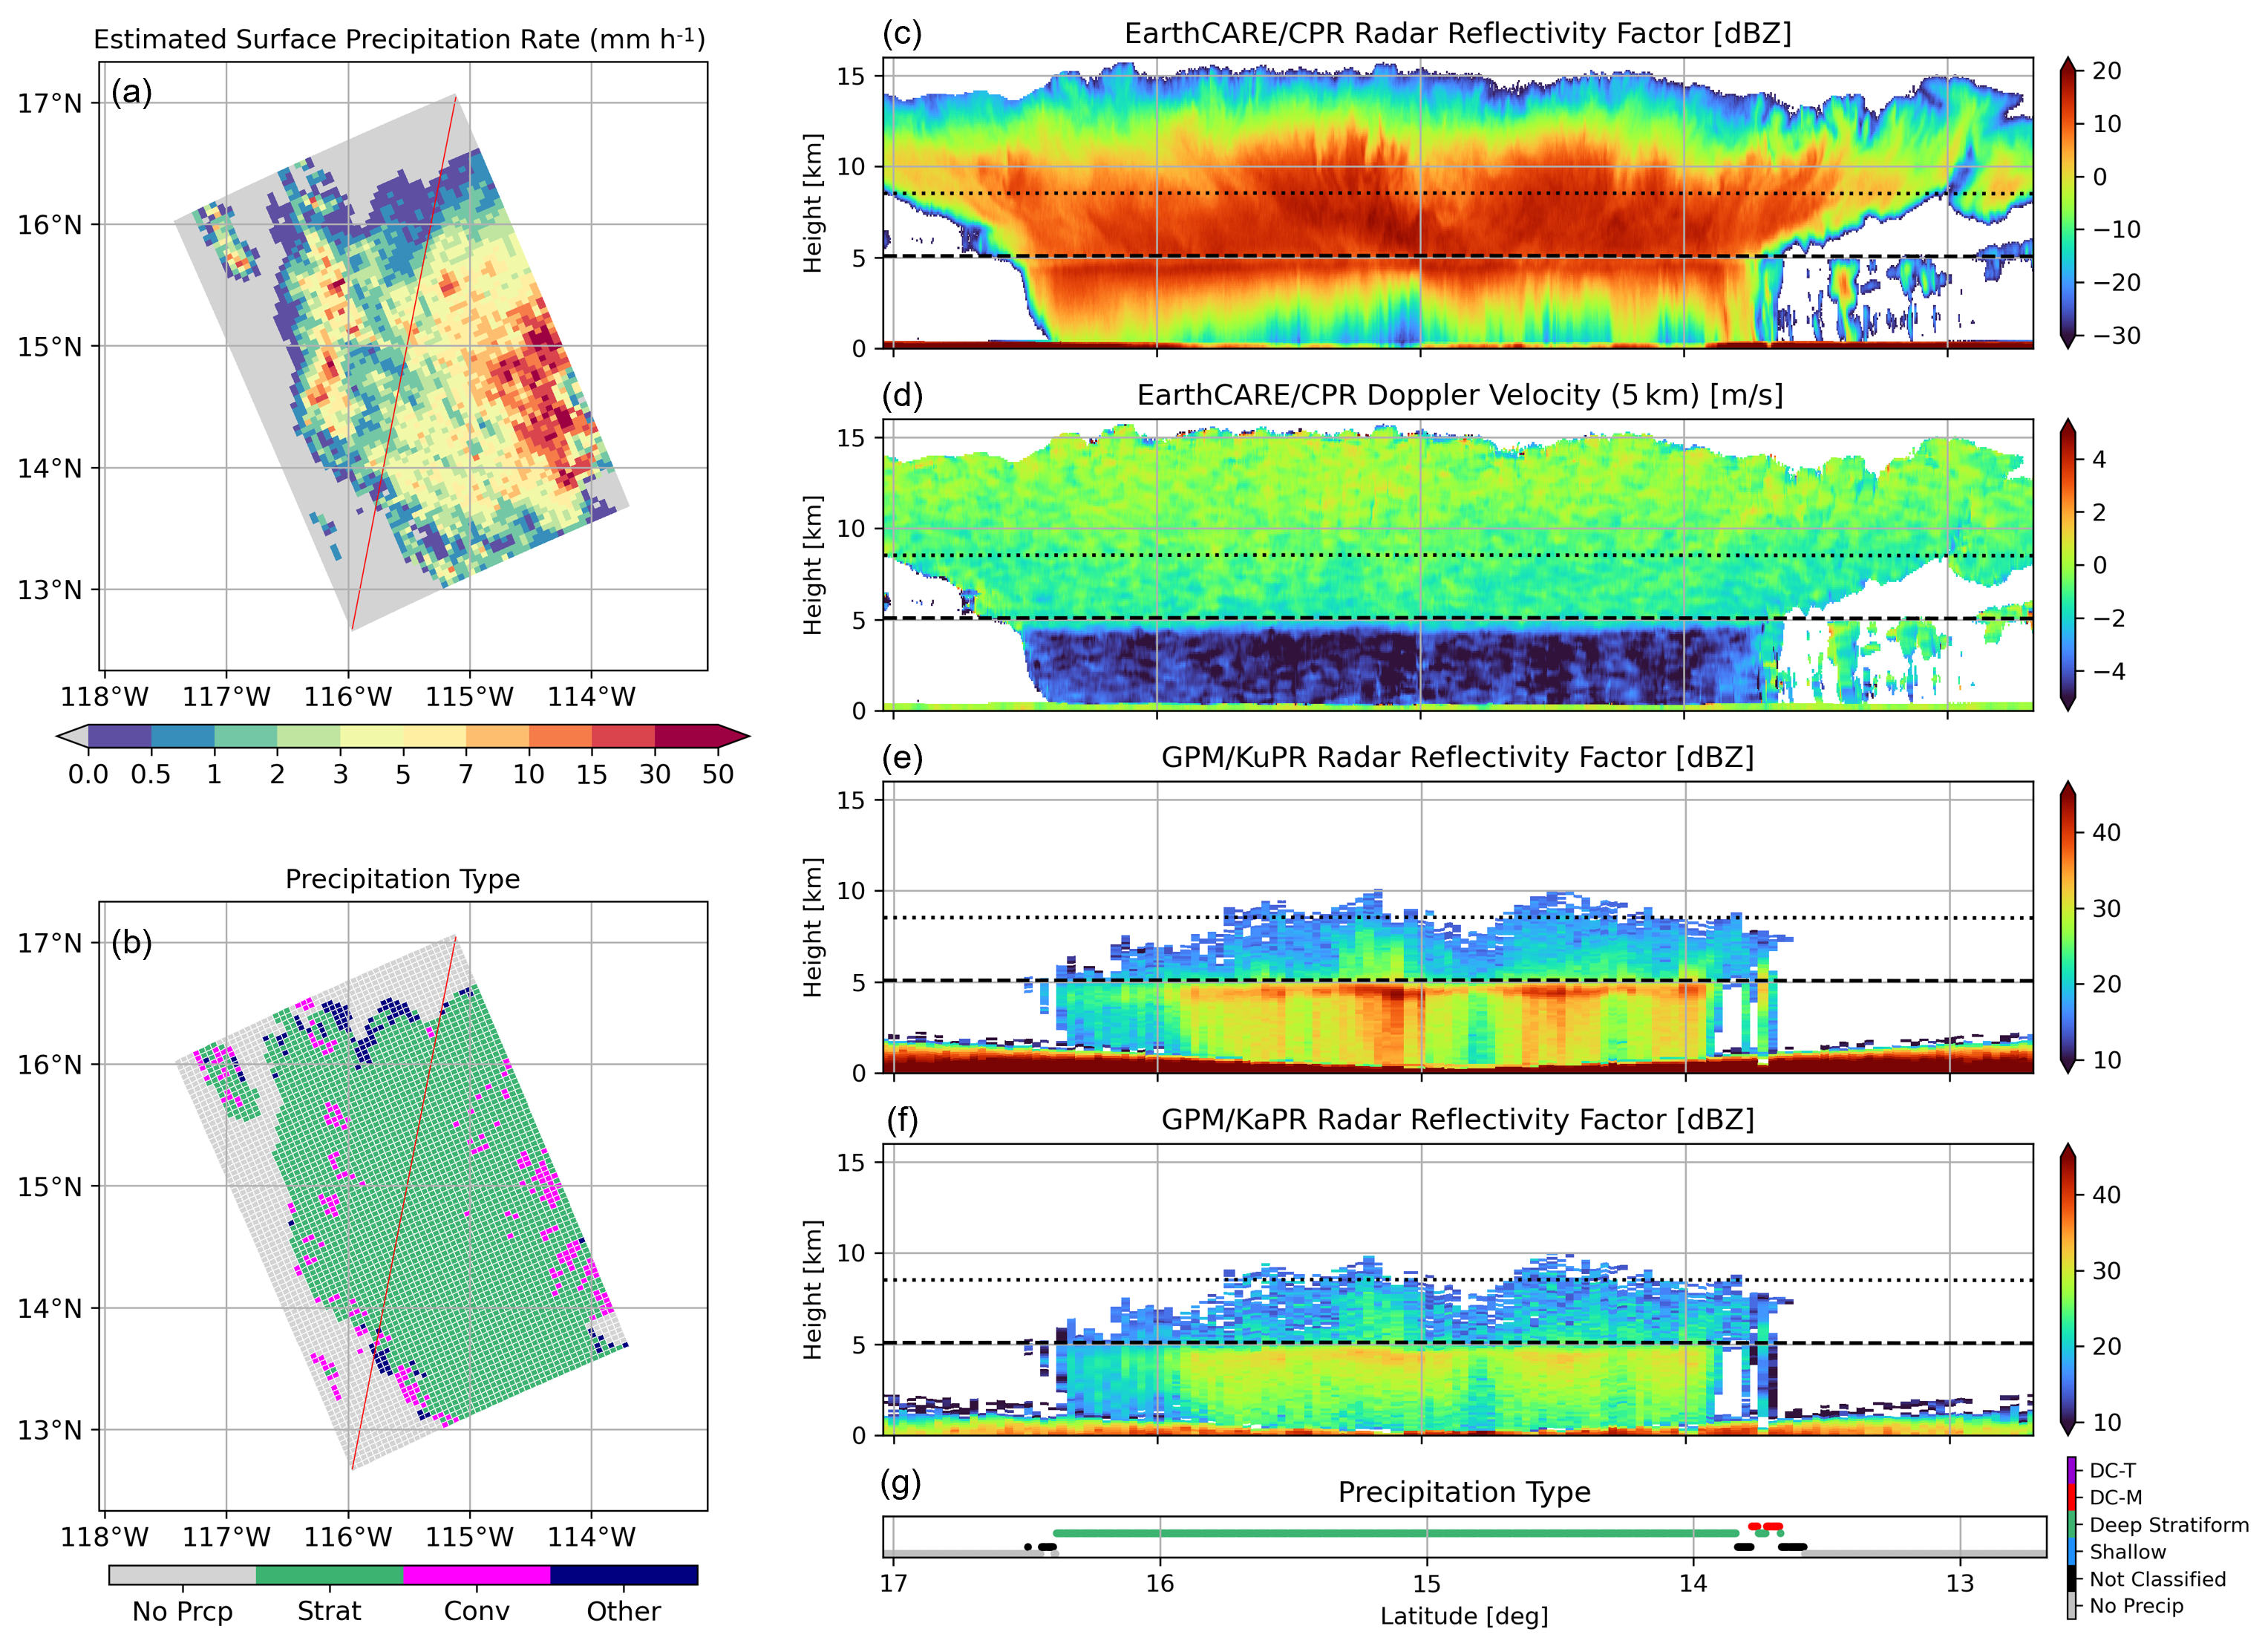Image resolution: width=2268 pixels, height=1649 pixels.
Task: Click the Estimated Surface Precipitation Rate title
Action: (399, 39)
